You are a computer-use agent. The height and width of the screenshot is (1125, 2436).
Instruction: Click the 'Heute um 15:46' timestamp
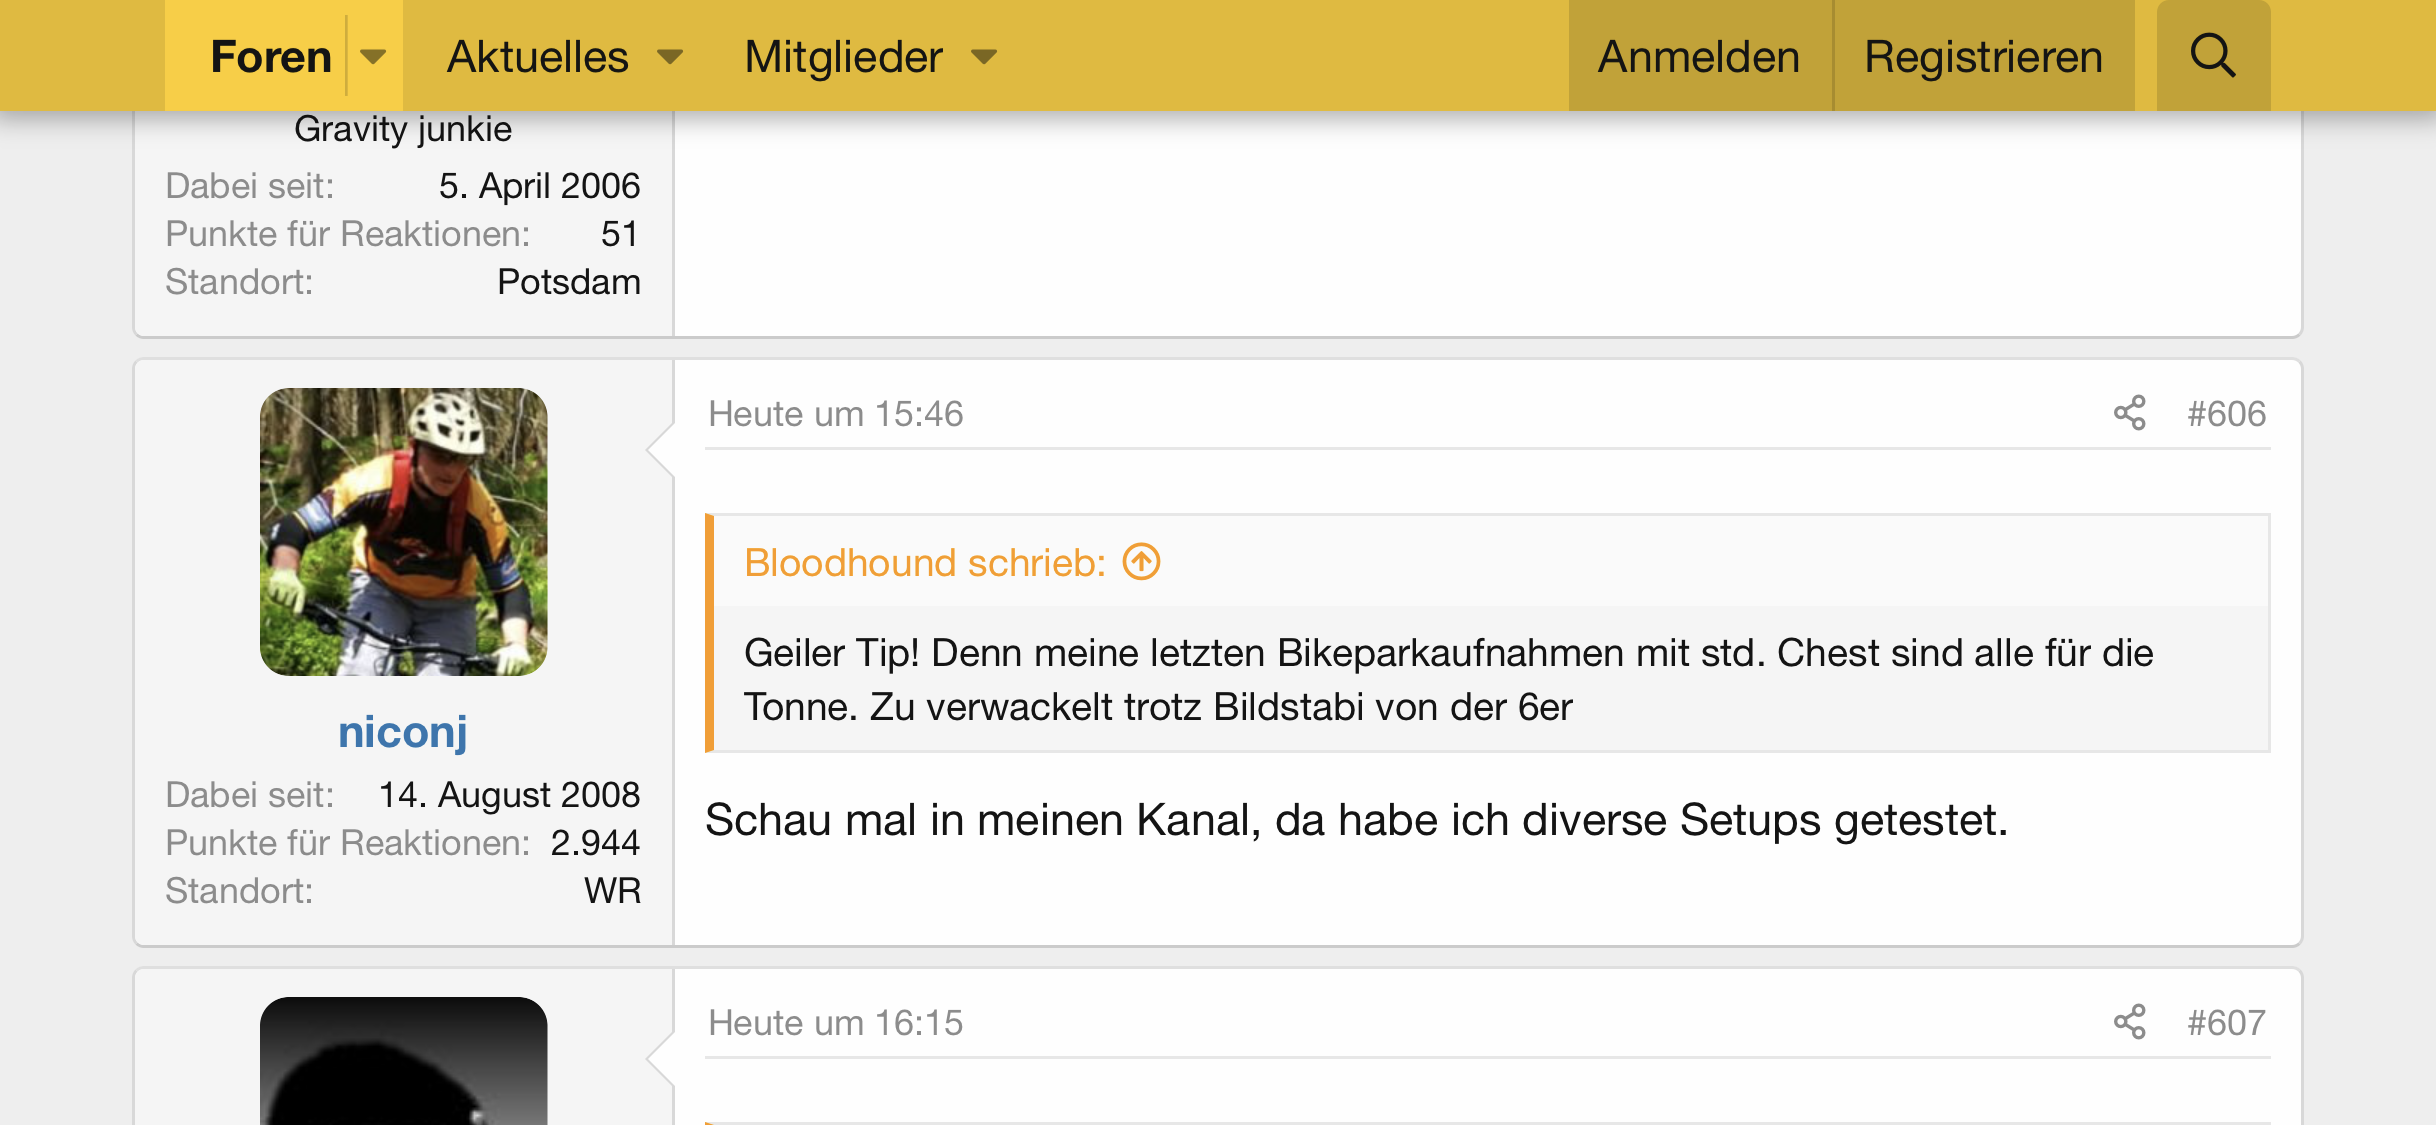point(836,414)
